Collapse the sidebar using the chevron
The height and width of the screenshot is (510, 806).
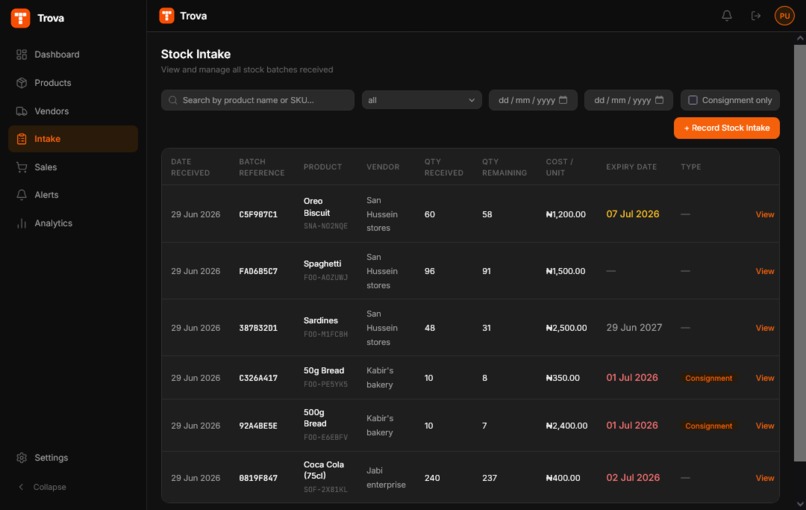21,487
